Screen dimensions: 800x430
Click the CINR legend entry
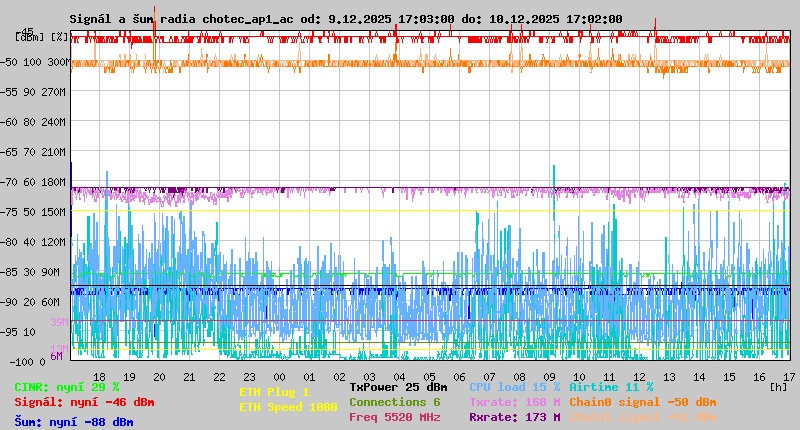(x=66, y=387)
